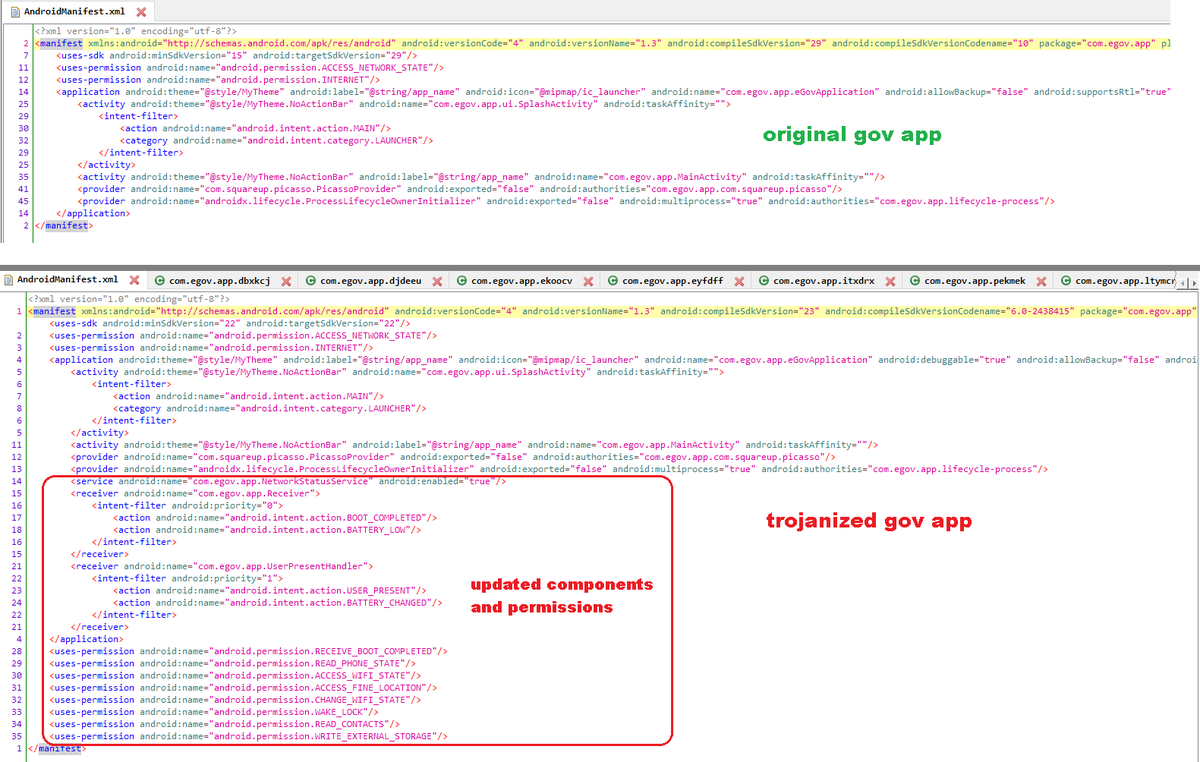The width and height of the screenshot is (1200, 762).
Task: Click the USER_PRESENT action line
Action: coord(270,589)
